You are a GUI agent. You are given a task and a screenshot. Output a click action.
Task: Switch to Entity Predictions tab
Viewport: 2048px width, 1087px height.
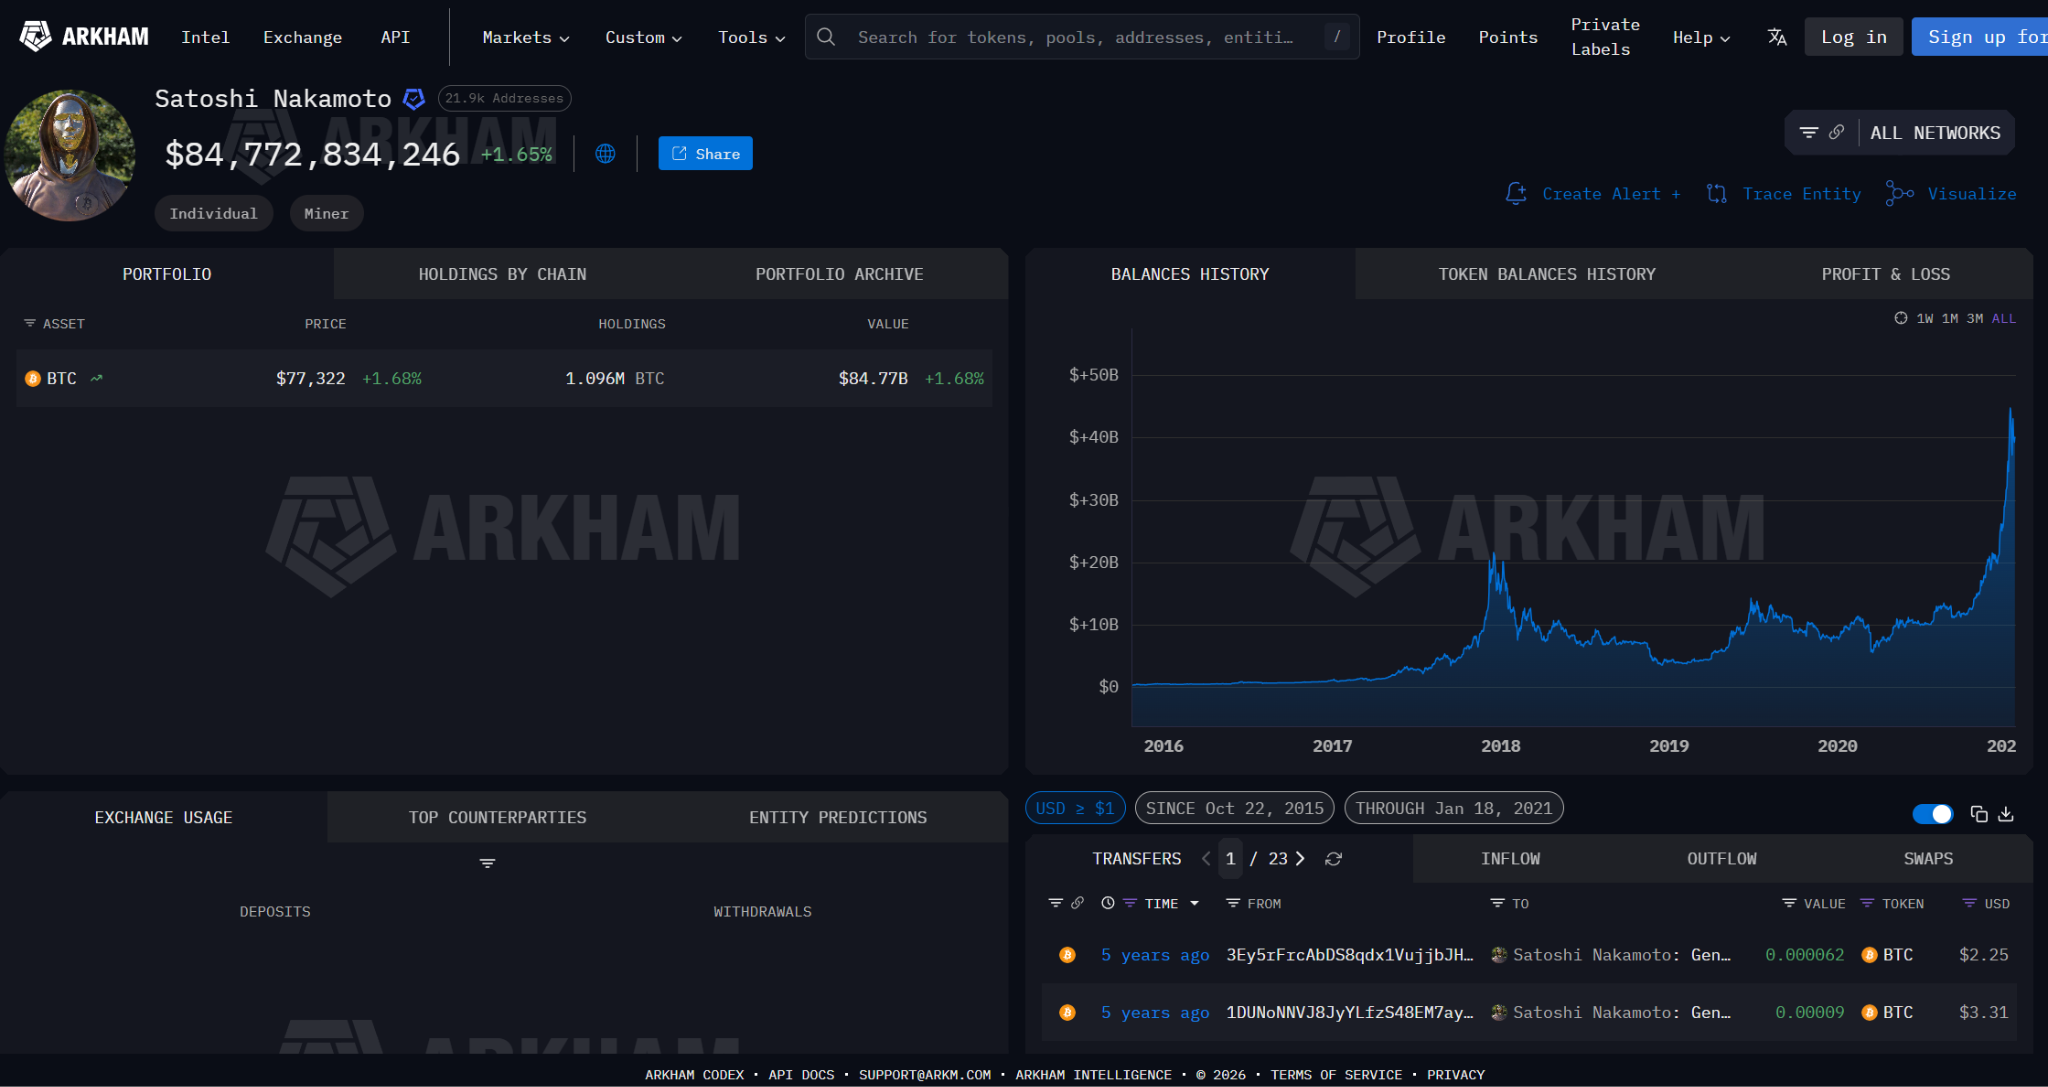click(x=838, y=817)
